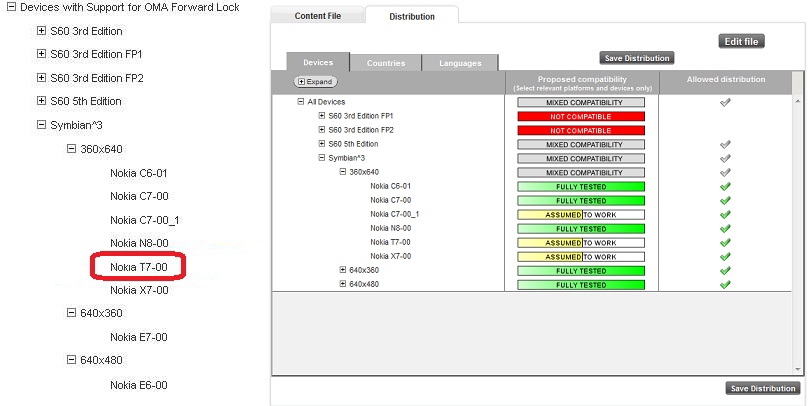
Task: Expand S60 3rd Edition in left tree
Action: click(41, 31)
